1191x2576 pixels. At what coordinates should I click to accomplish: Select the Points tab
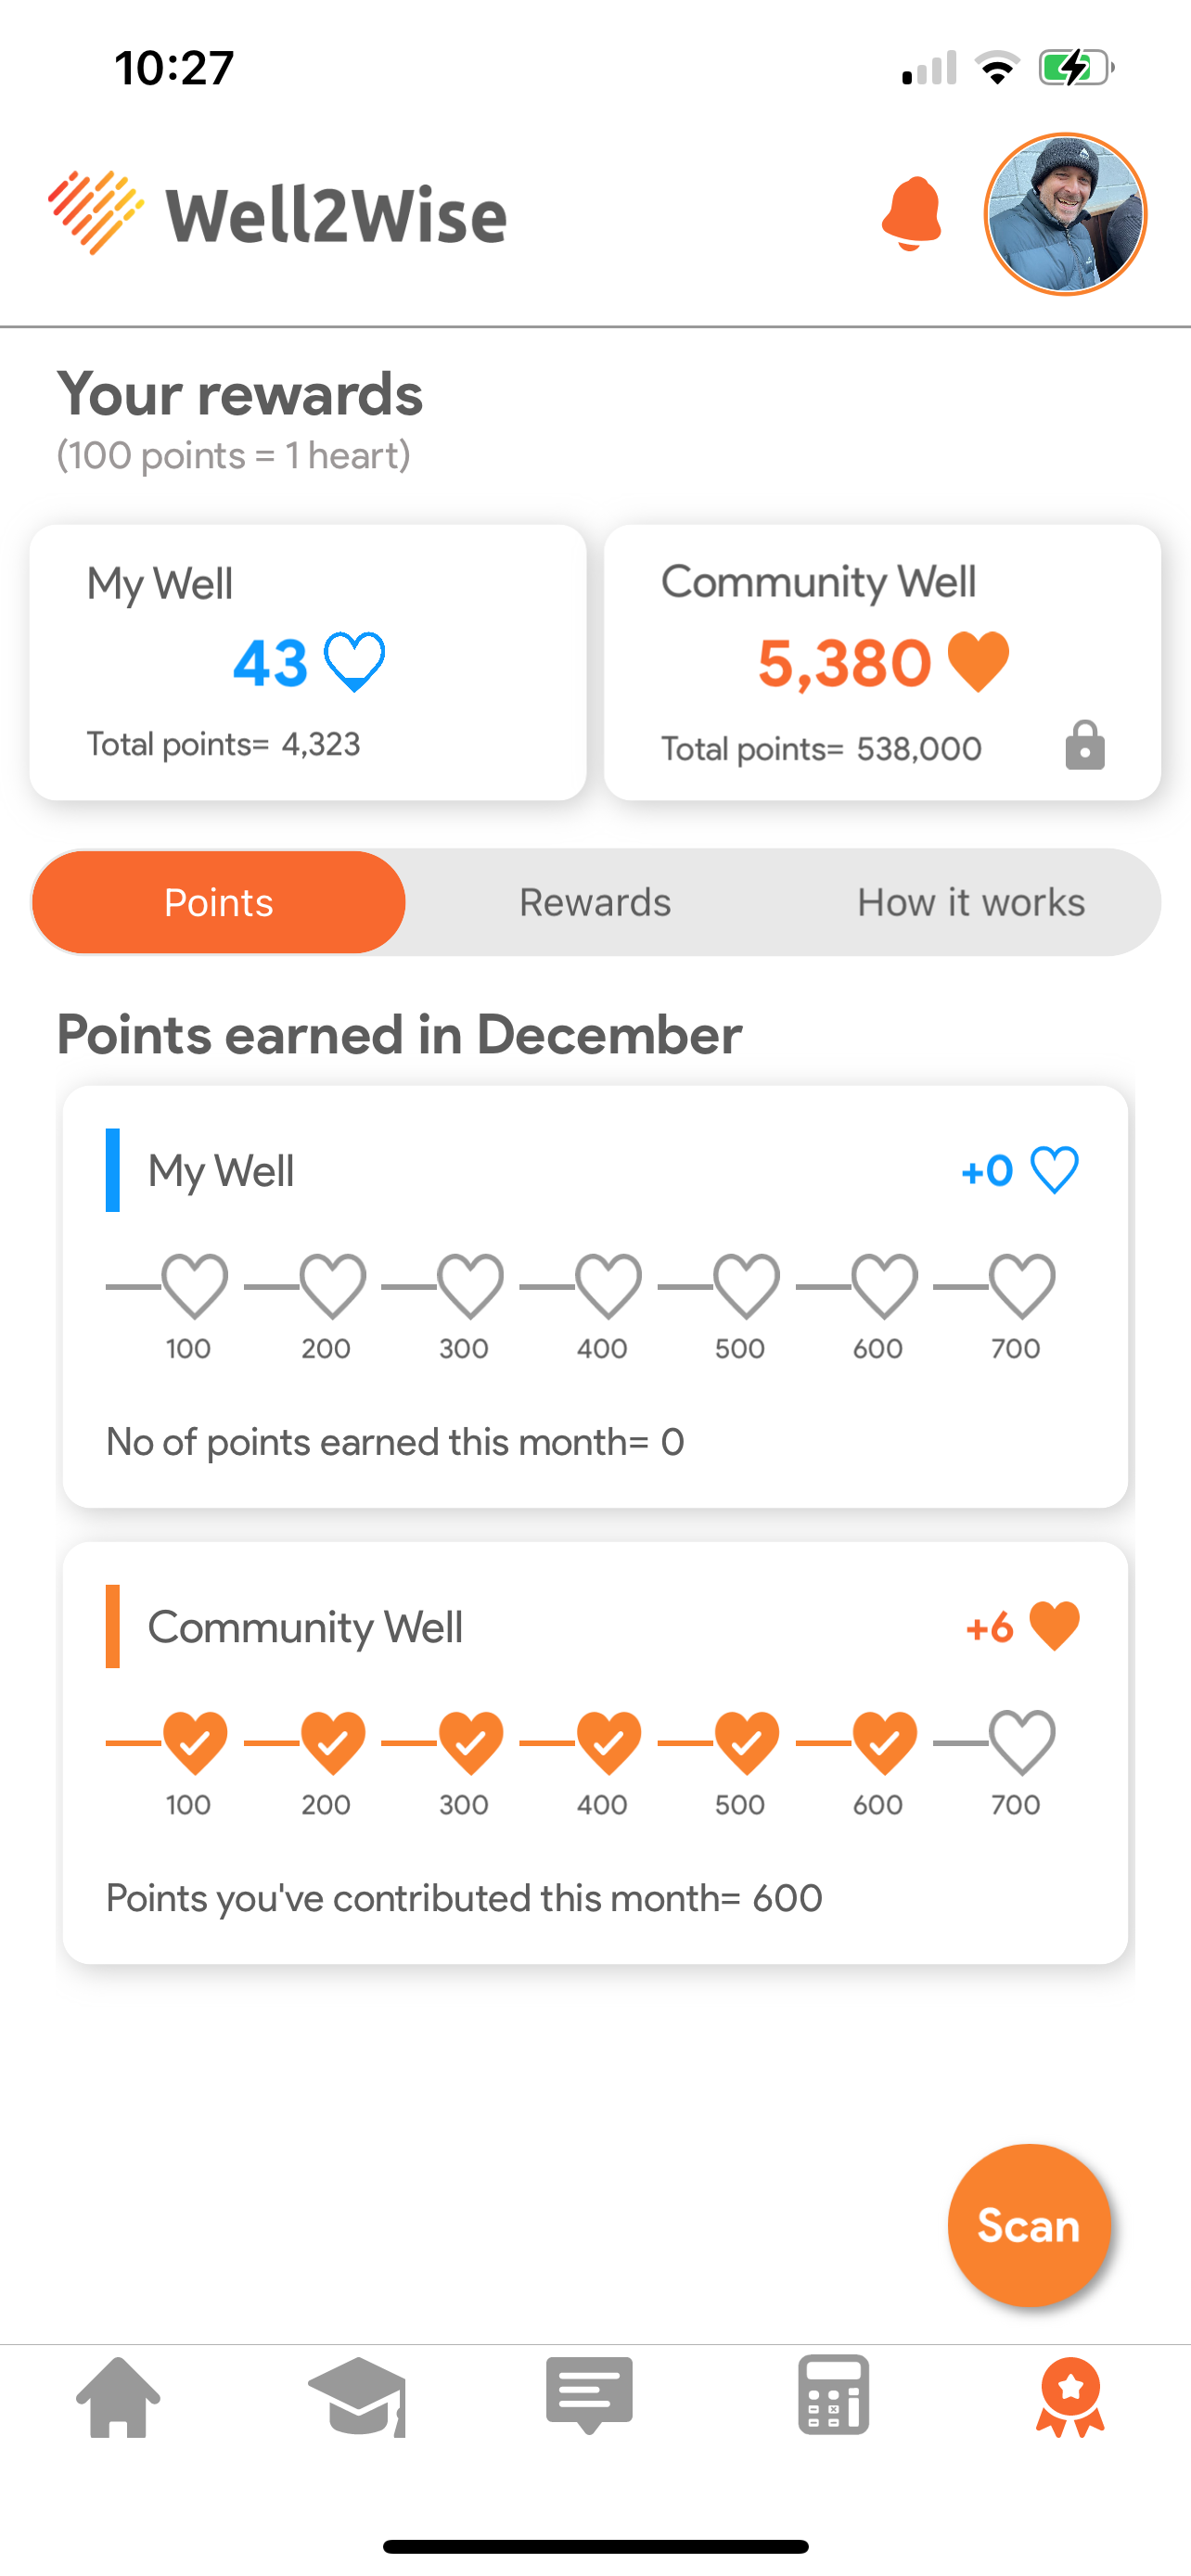219,902
